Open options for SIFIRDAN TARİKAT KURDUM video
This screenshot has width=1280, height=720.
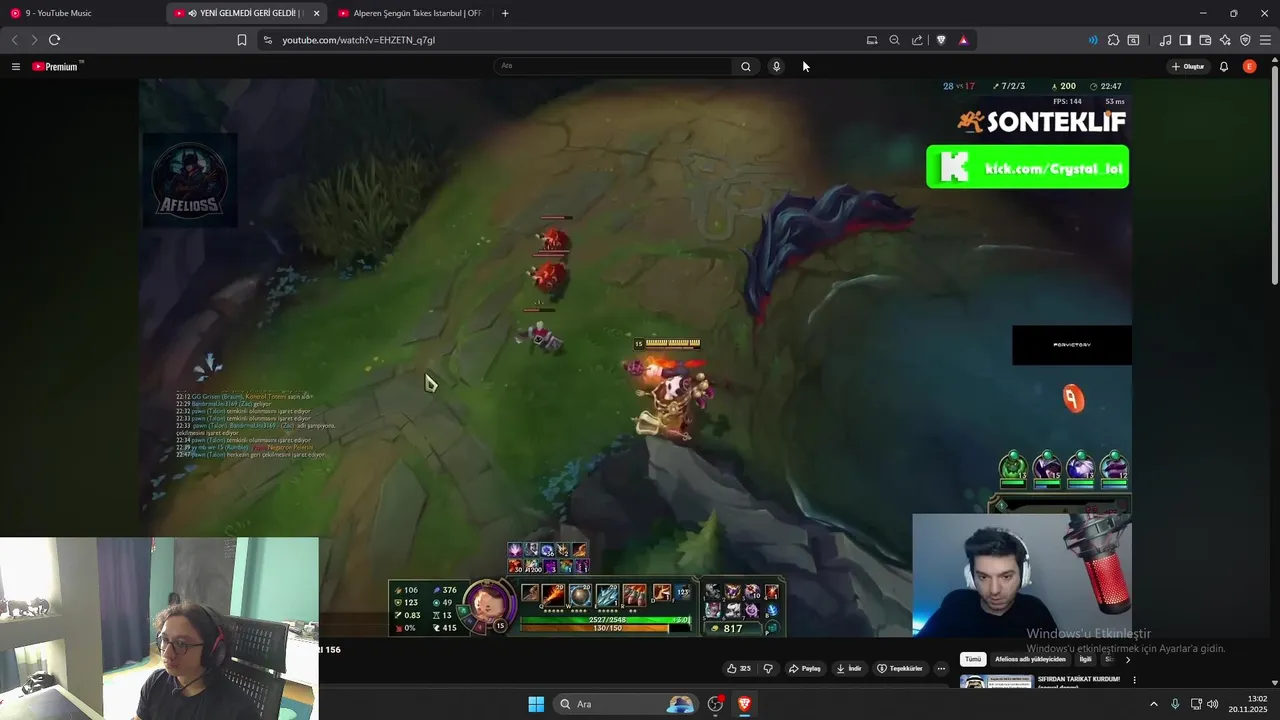(x=1134, y=680)
